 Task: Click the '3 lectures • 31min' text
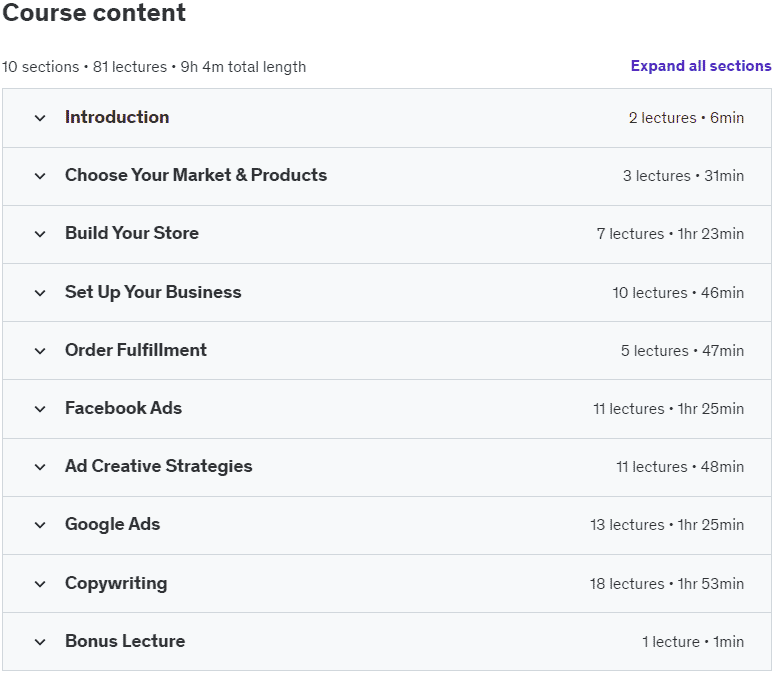point(683,176)
